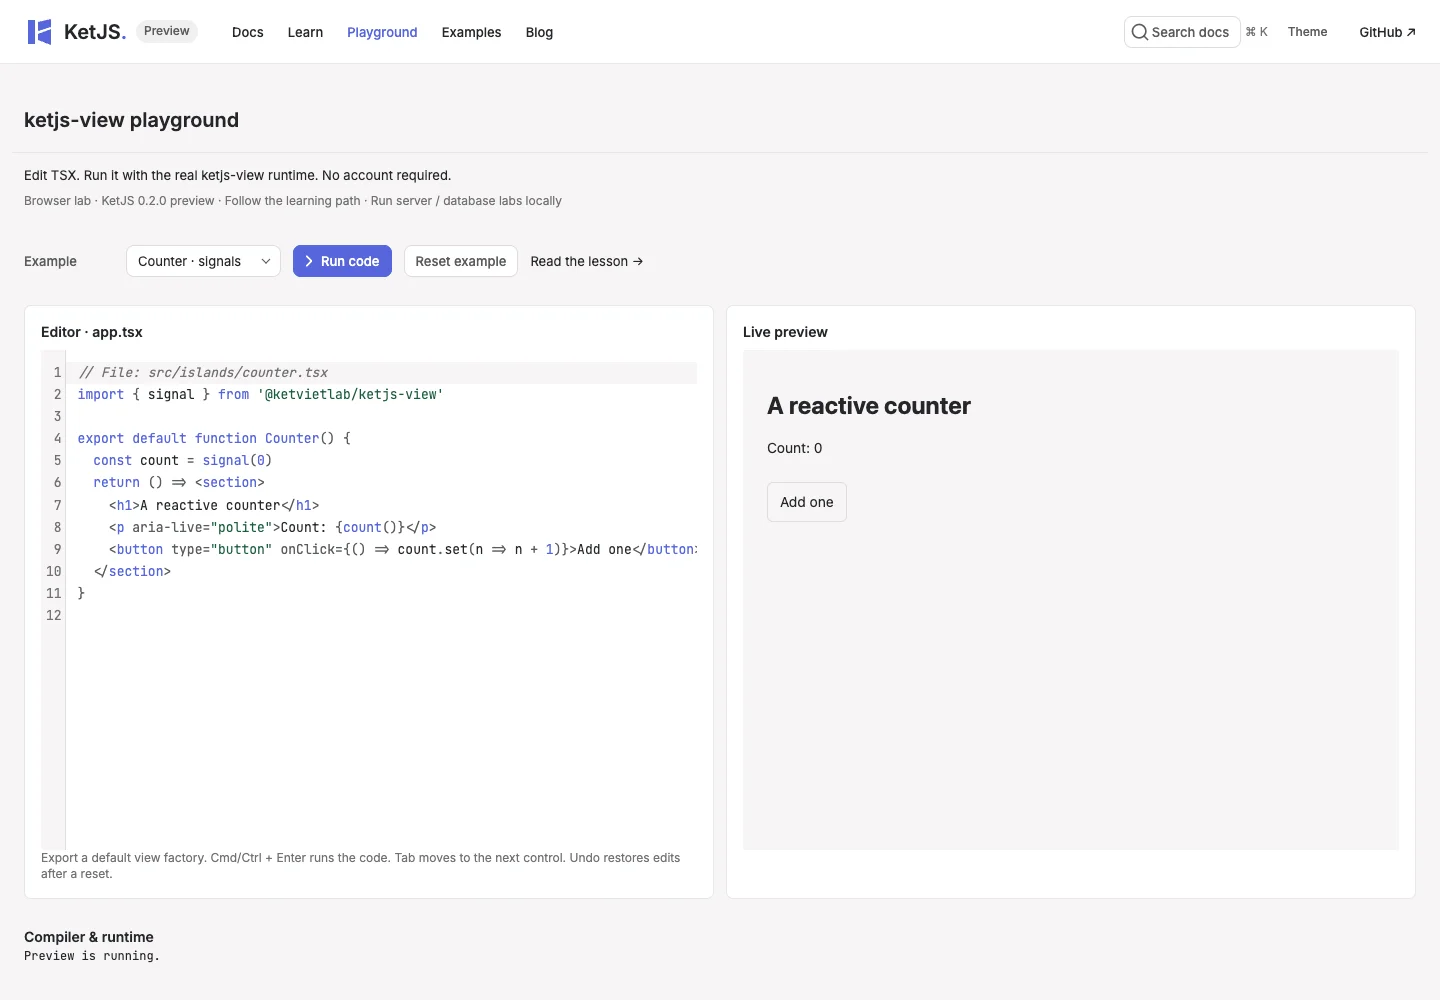Click the 'Live preview' panel title

pos(785,332)
